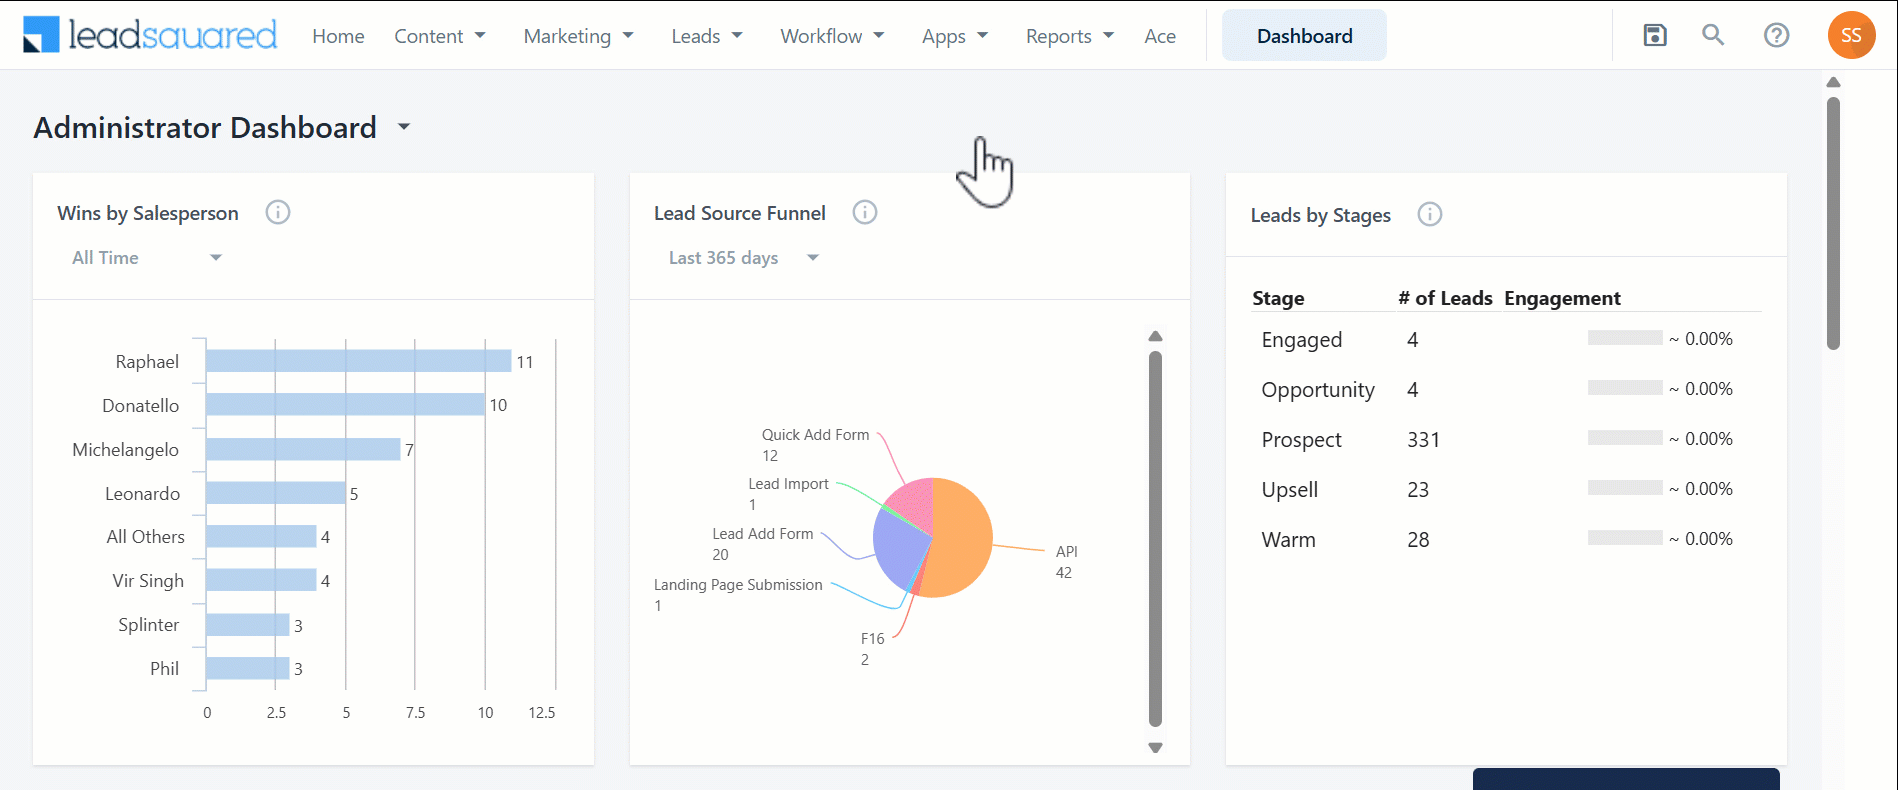Open the All Time range dropdown
The height and width of the screenshot is (790, 1898).
coord(146,258)
